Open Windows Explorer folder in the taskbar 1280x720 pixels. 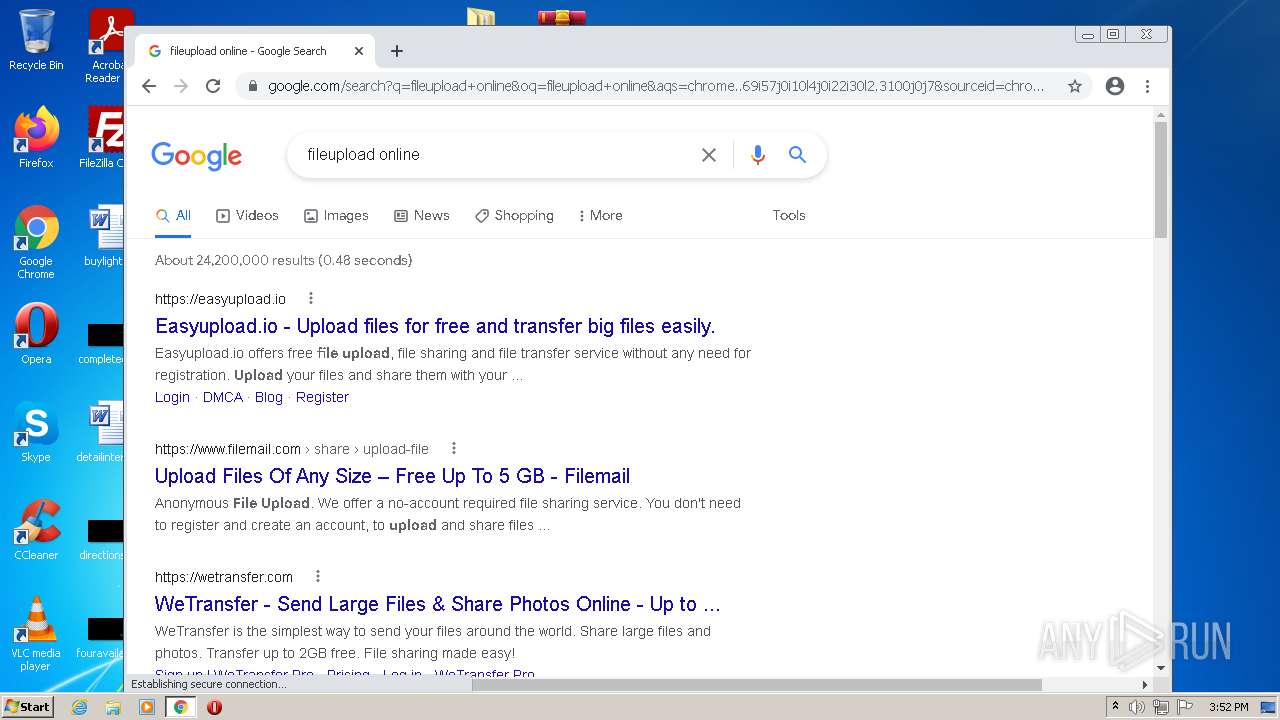(113, 707)
